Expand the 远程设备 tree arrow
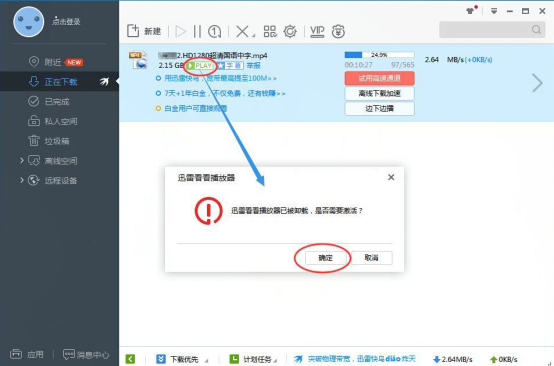The image size is (554, 366). (22, 181)
